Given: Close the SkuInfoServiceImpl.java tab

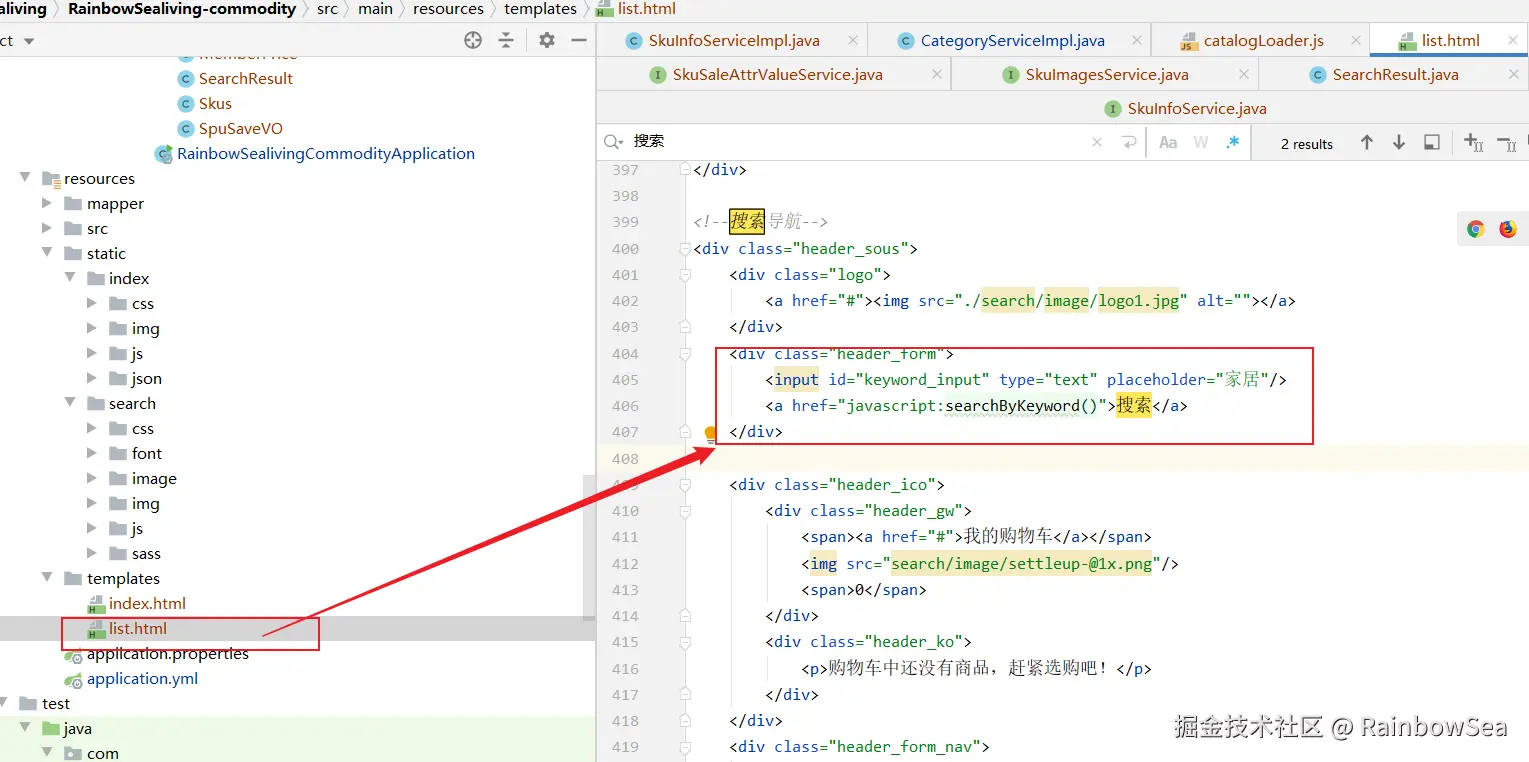Looking at the screenshot, I should (x=853, y=40).
